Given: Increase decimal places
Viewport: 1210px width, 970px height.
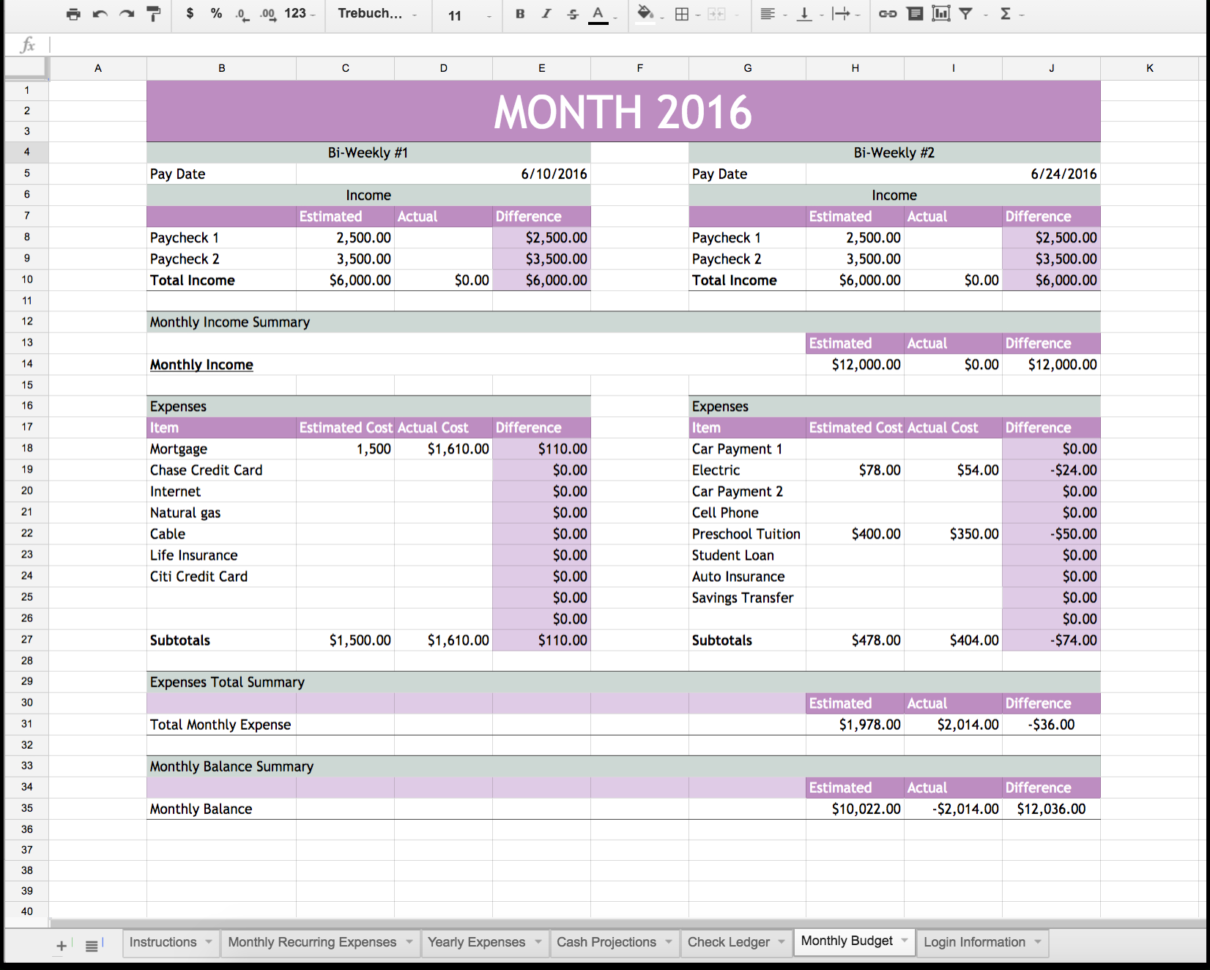Looking at the screenshot, I should [266, 13].
